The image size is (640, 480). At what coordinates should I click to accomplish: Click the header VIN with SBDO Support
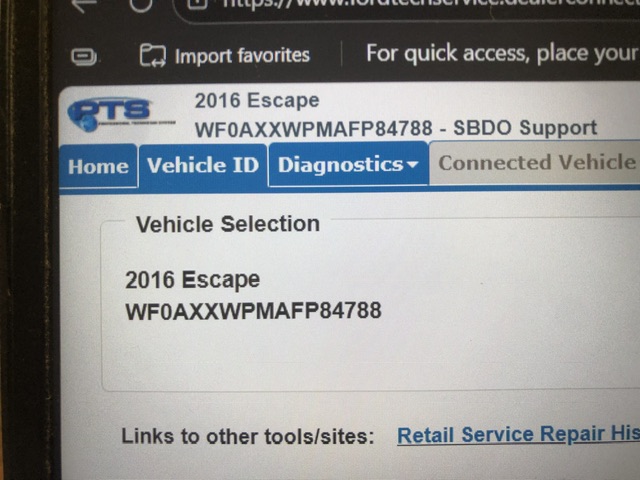click(396, 129)
